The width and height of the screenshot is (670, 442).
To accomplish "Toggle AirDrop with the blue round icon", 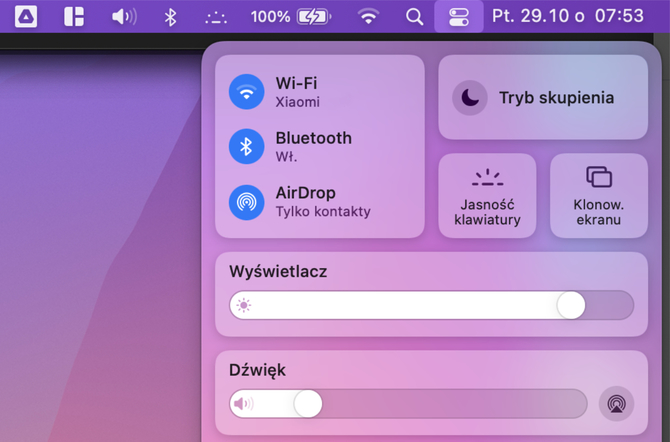I will click(247, 202).
